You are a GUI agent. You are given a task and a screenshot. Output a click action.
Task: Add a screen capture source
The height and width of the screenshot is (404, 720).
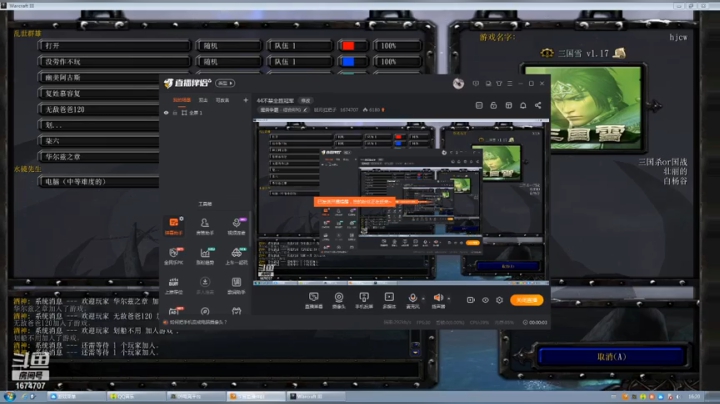pyautogui.click(x=314, y=300)
